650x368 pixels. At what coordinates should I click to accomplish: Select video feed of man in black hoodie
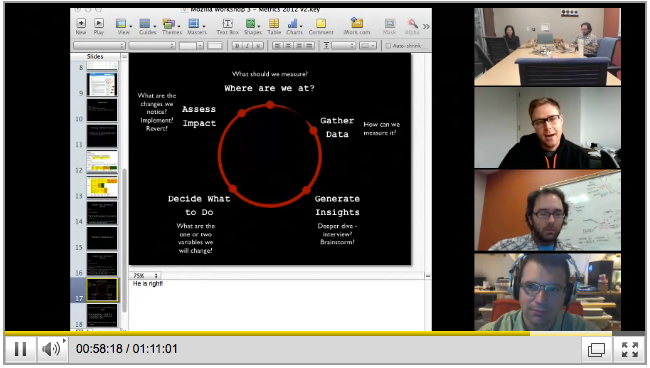coord(547,128)
